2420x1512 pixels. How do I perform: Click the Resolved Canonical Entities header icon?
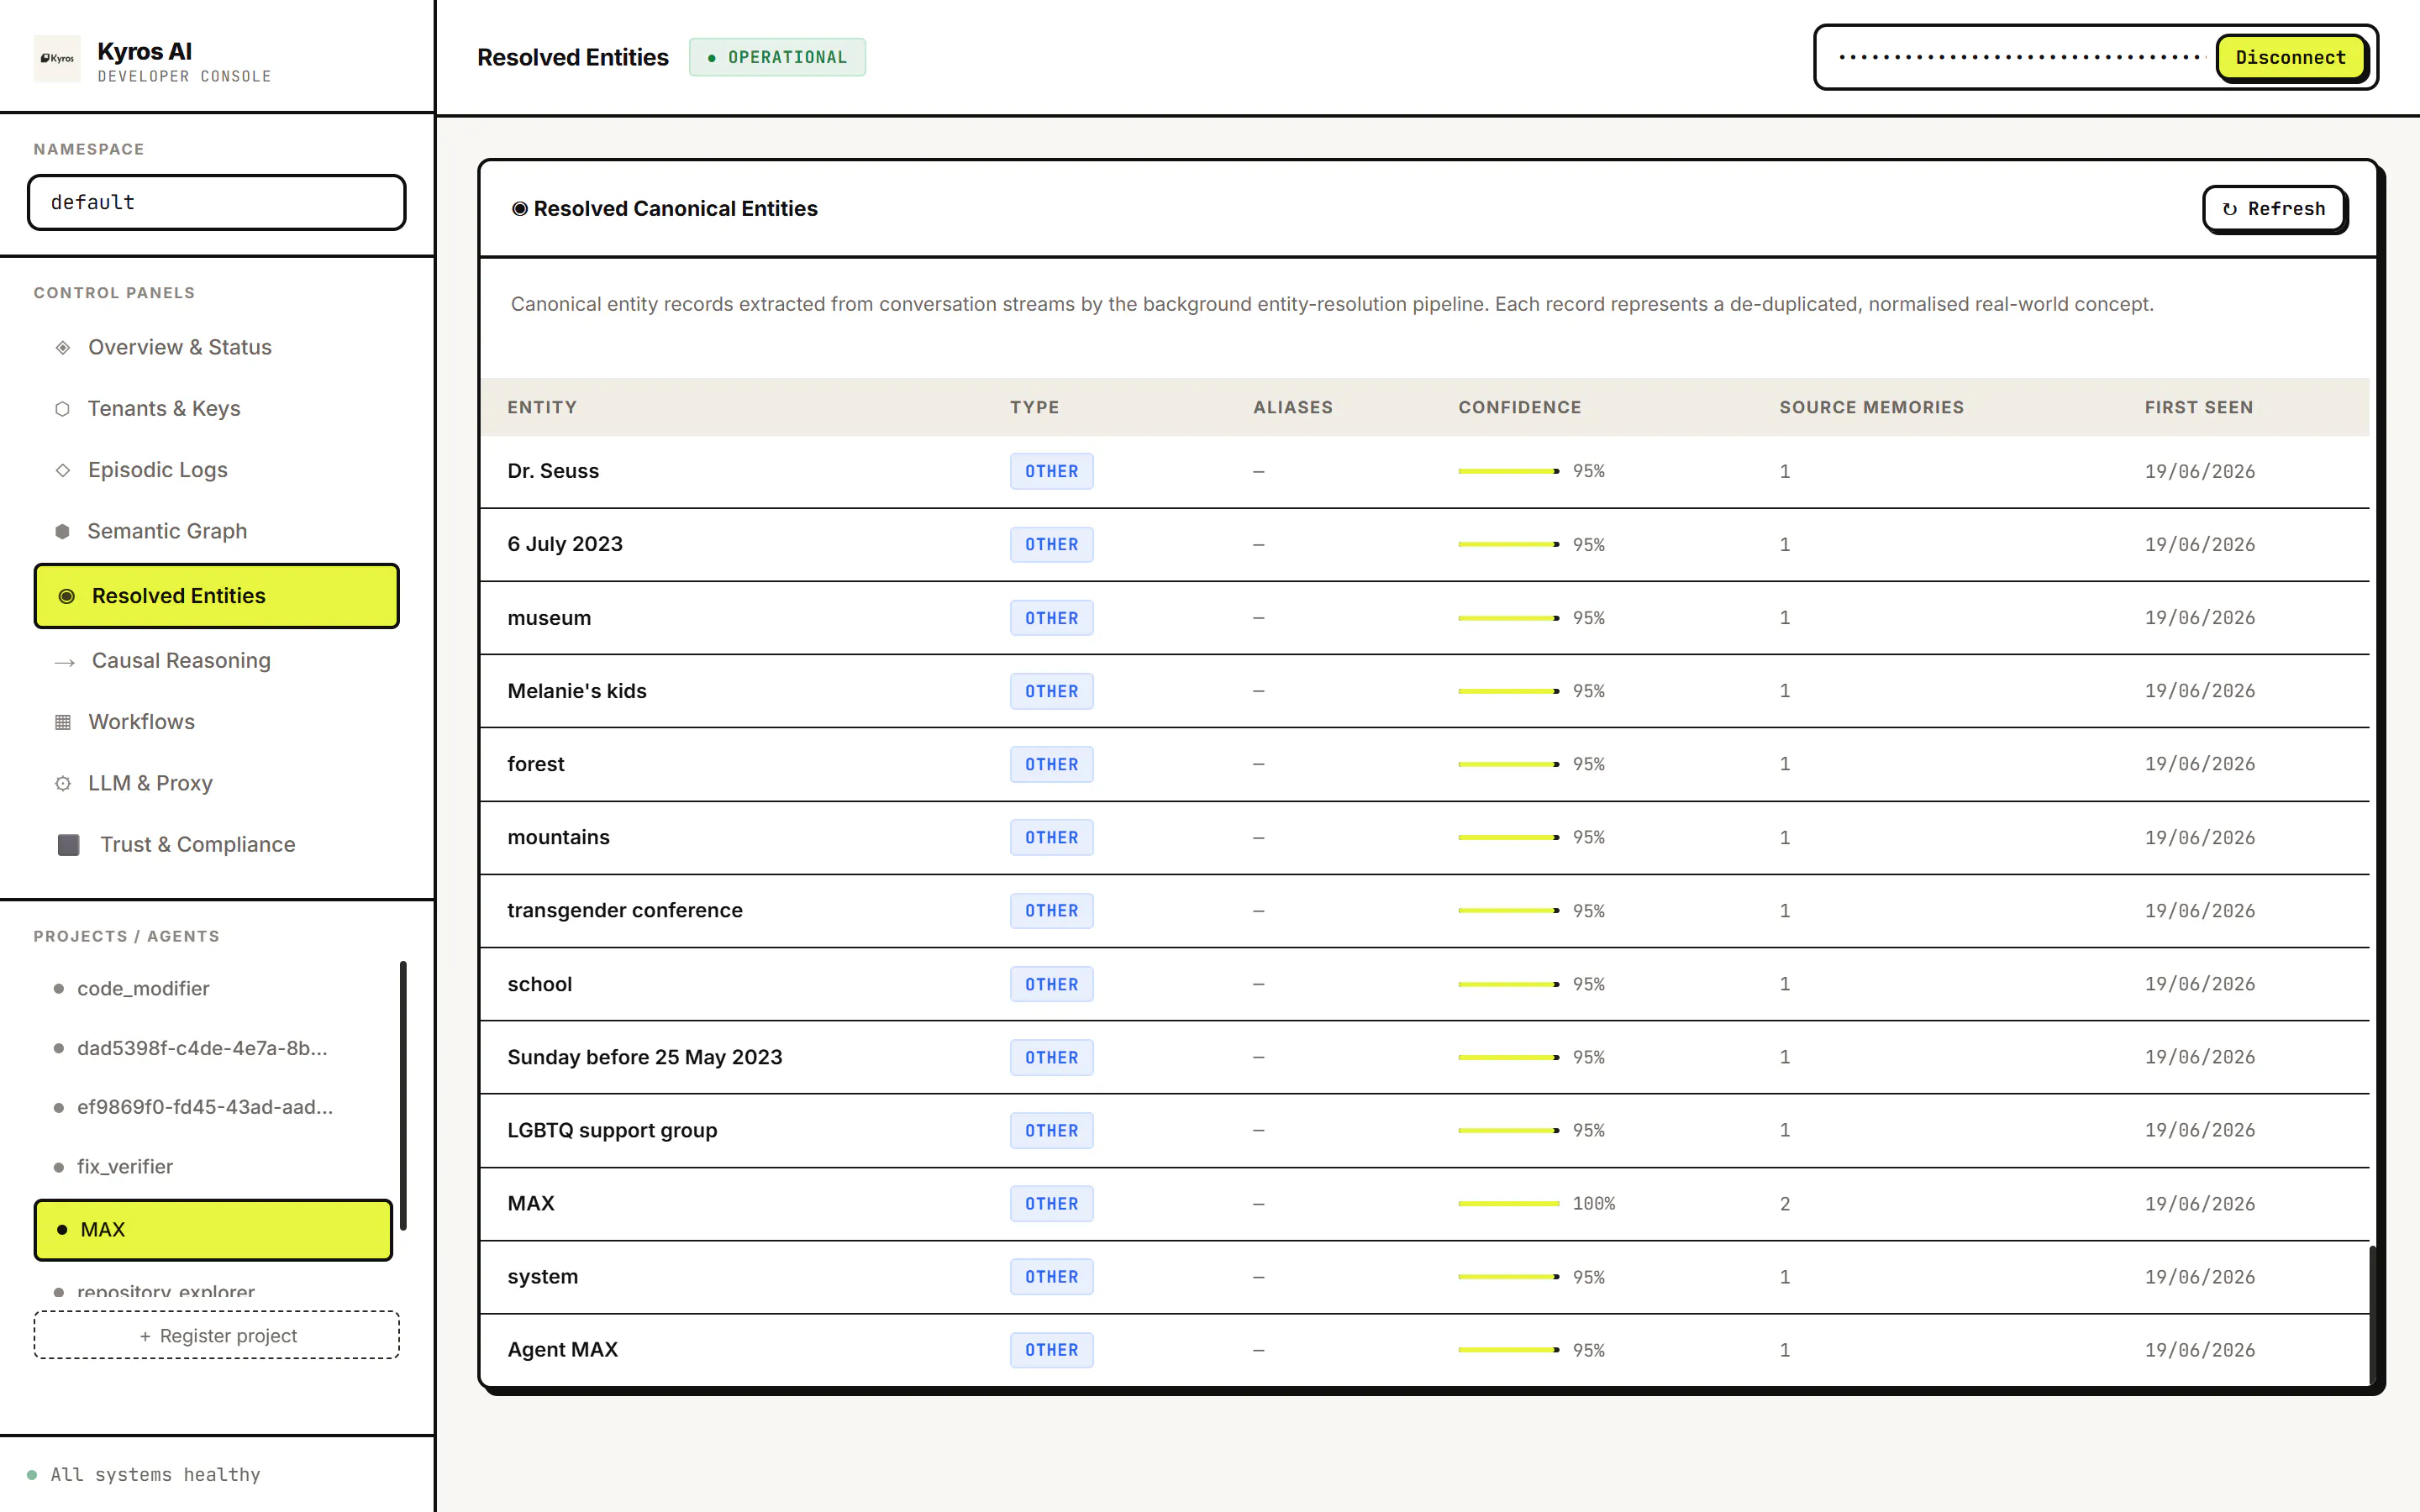[520, 209]
